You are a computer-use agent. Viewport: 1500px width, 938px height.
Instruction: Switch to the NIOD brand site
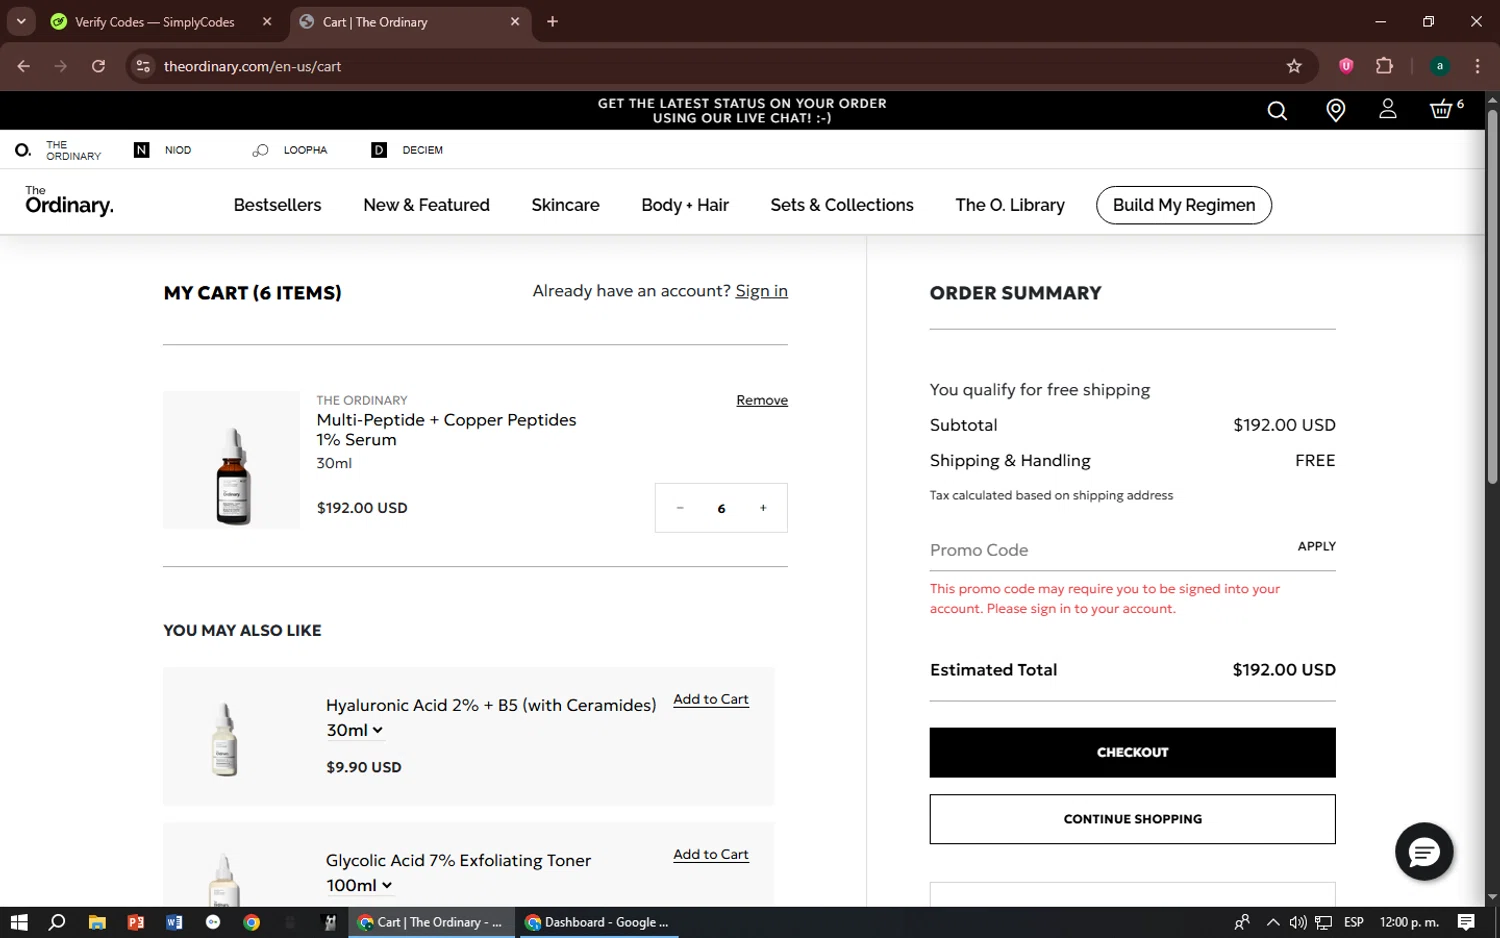click(x=162, y=150)
